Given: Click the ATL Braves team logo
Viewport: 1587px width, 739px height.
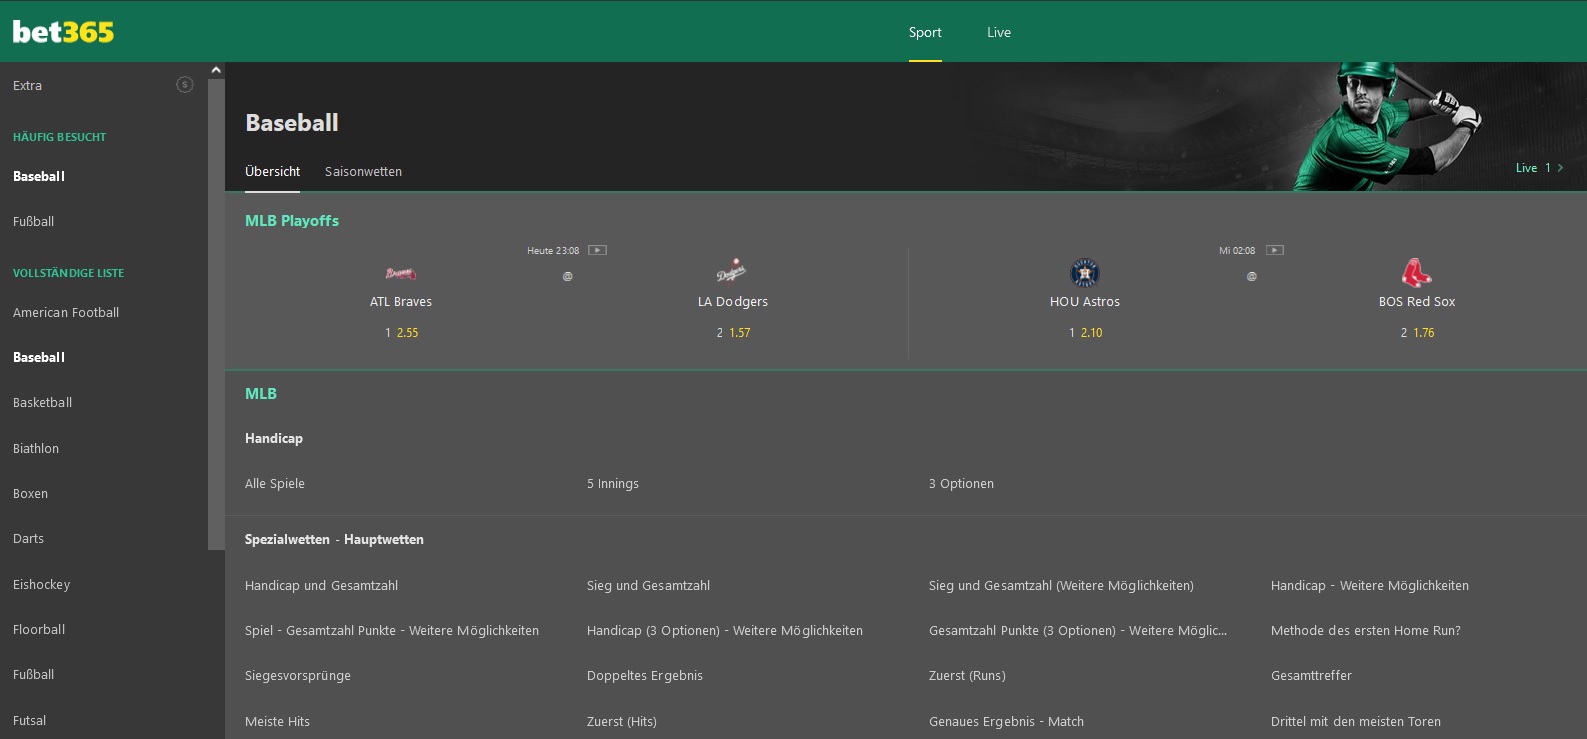Looking at the screenshot, I should tap(401, 273).
